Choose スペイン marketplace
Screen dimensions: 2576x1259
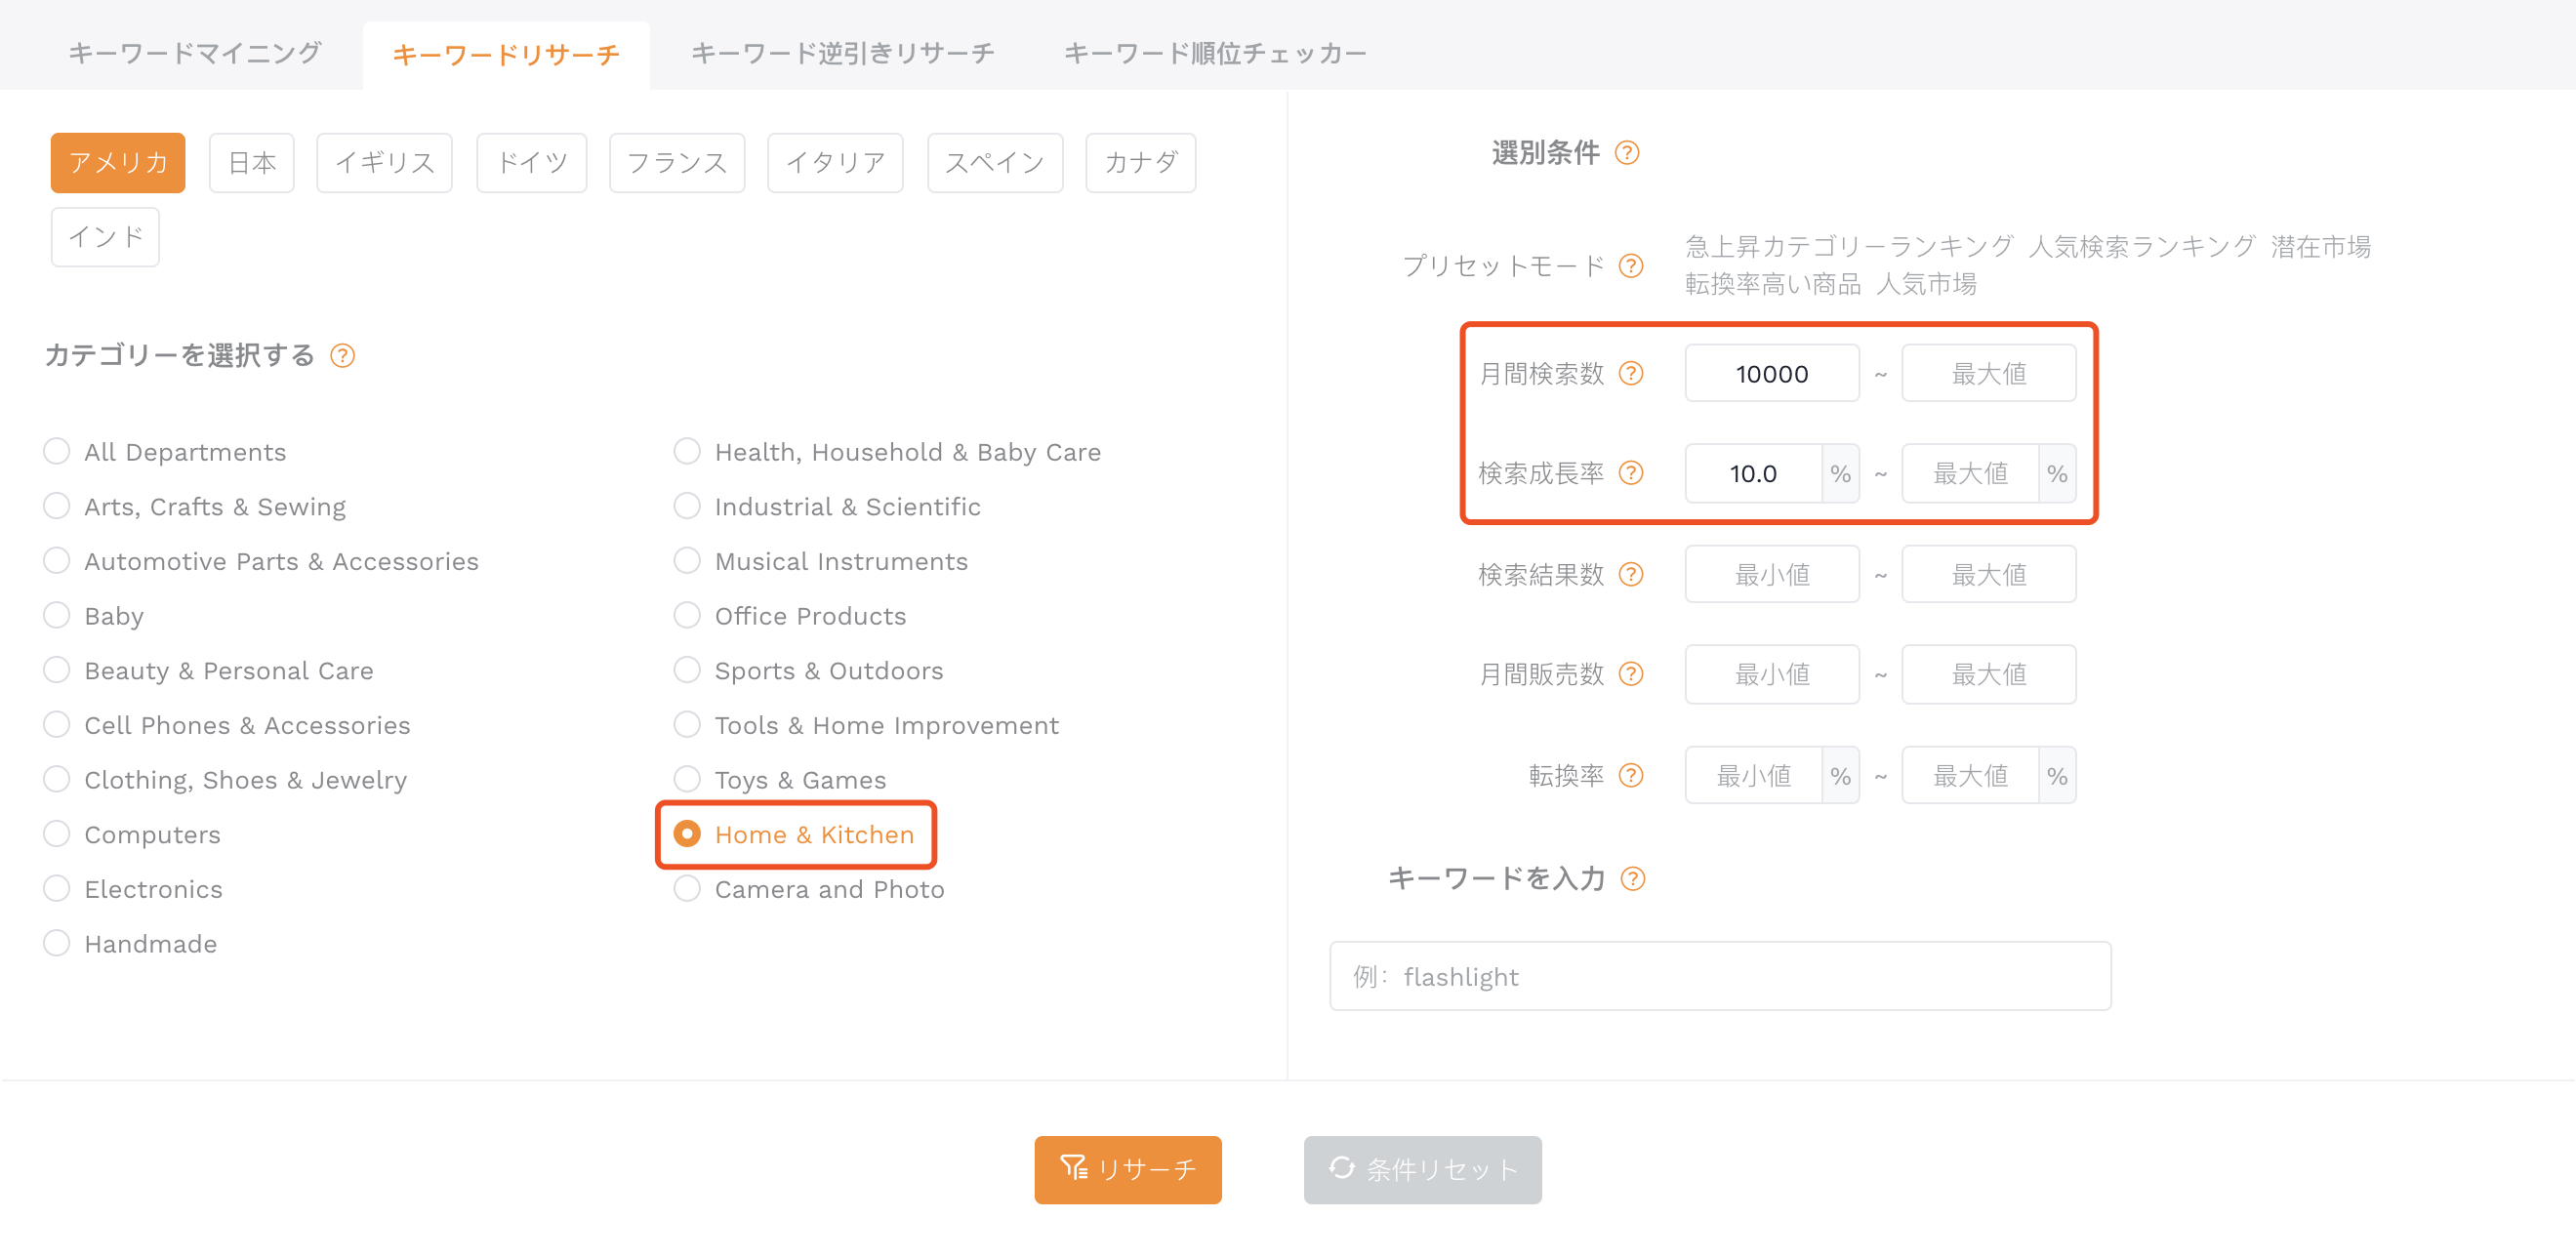point(995,163)
